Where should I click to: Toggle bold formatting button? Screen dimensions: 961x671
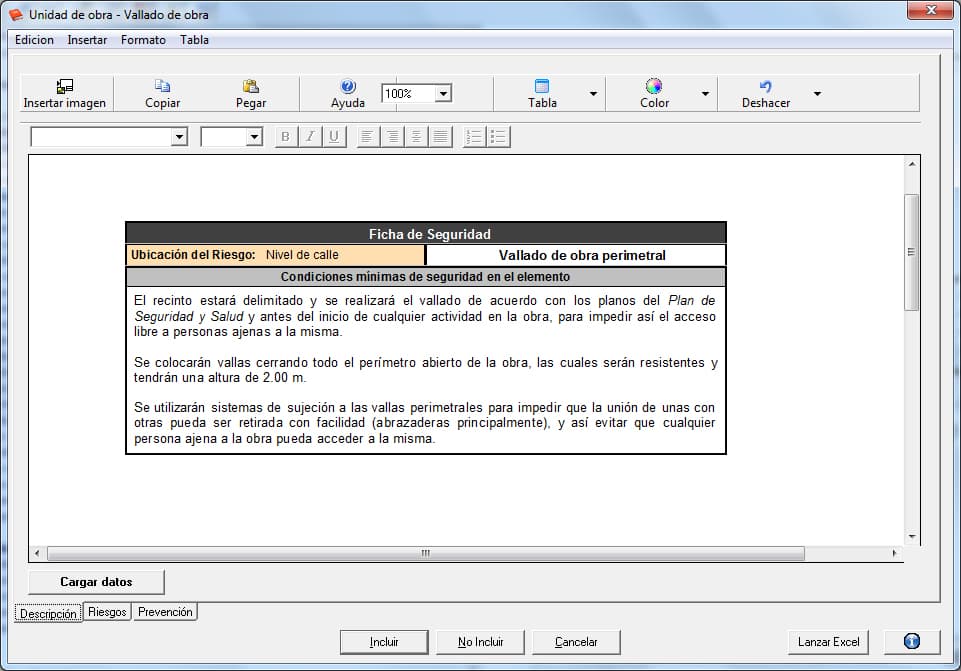coord(285,137)
